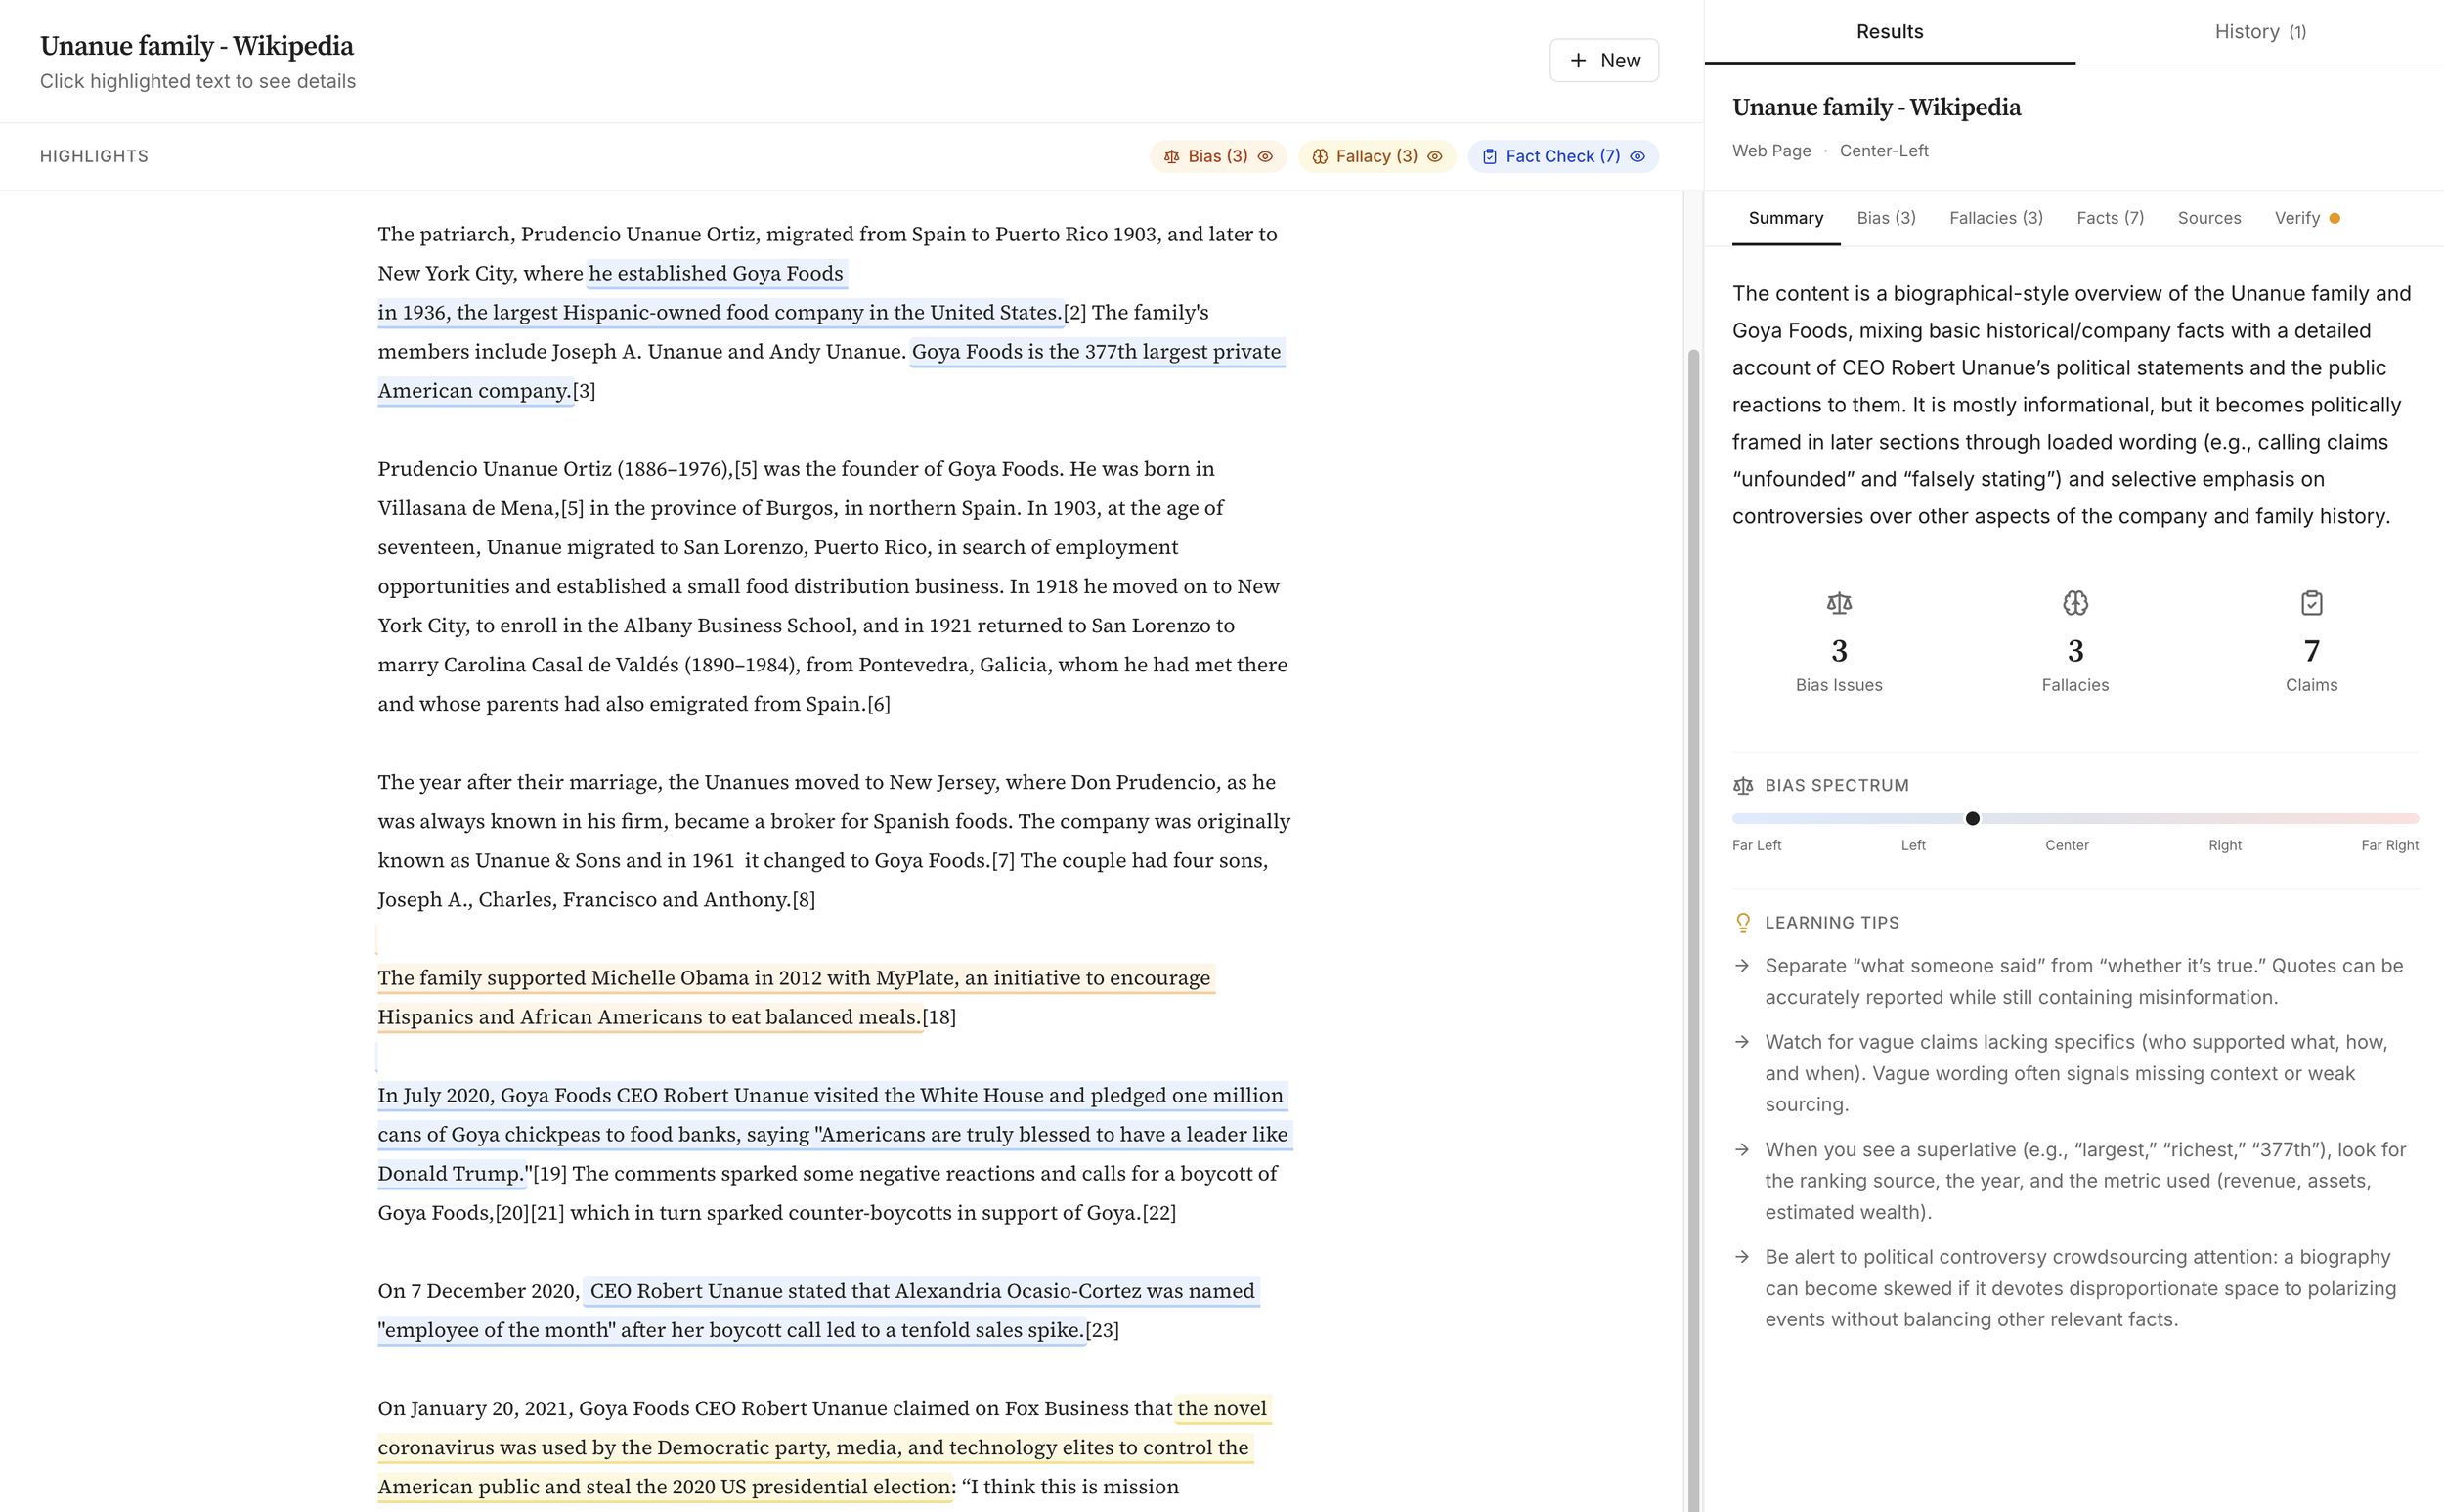The image size is (2444, 1512).
Task: Click the scales icon beside Bias Spectrum
Action: 1743,786
